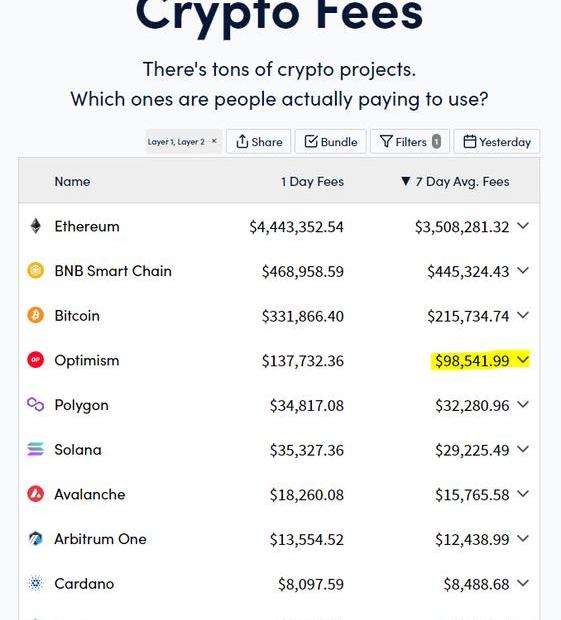
Task: Click the BNB Smart Chain coin icon
Action: point(36,271)
